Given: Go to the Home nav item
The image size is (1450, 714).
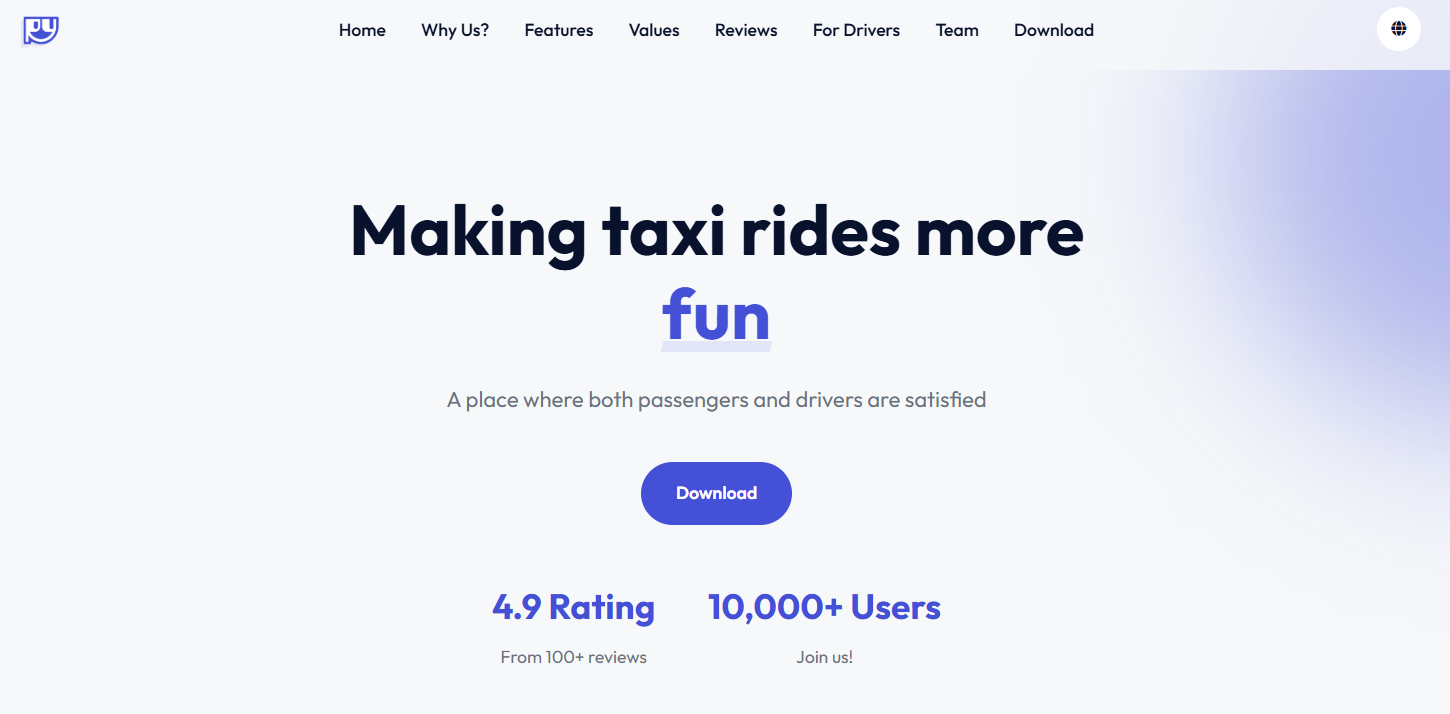Looking at the screenshot, I should 362,30.
